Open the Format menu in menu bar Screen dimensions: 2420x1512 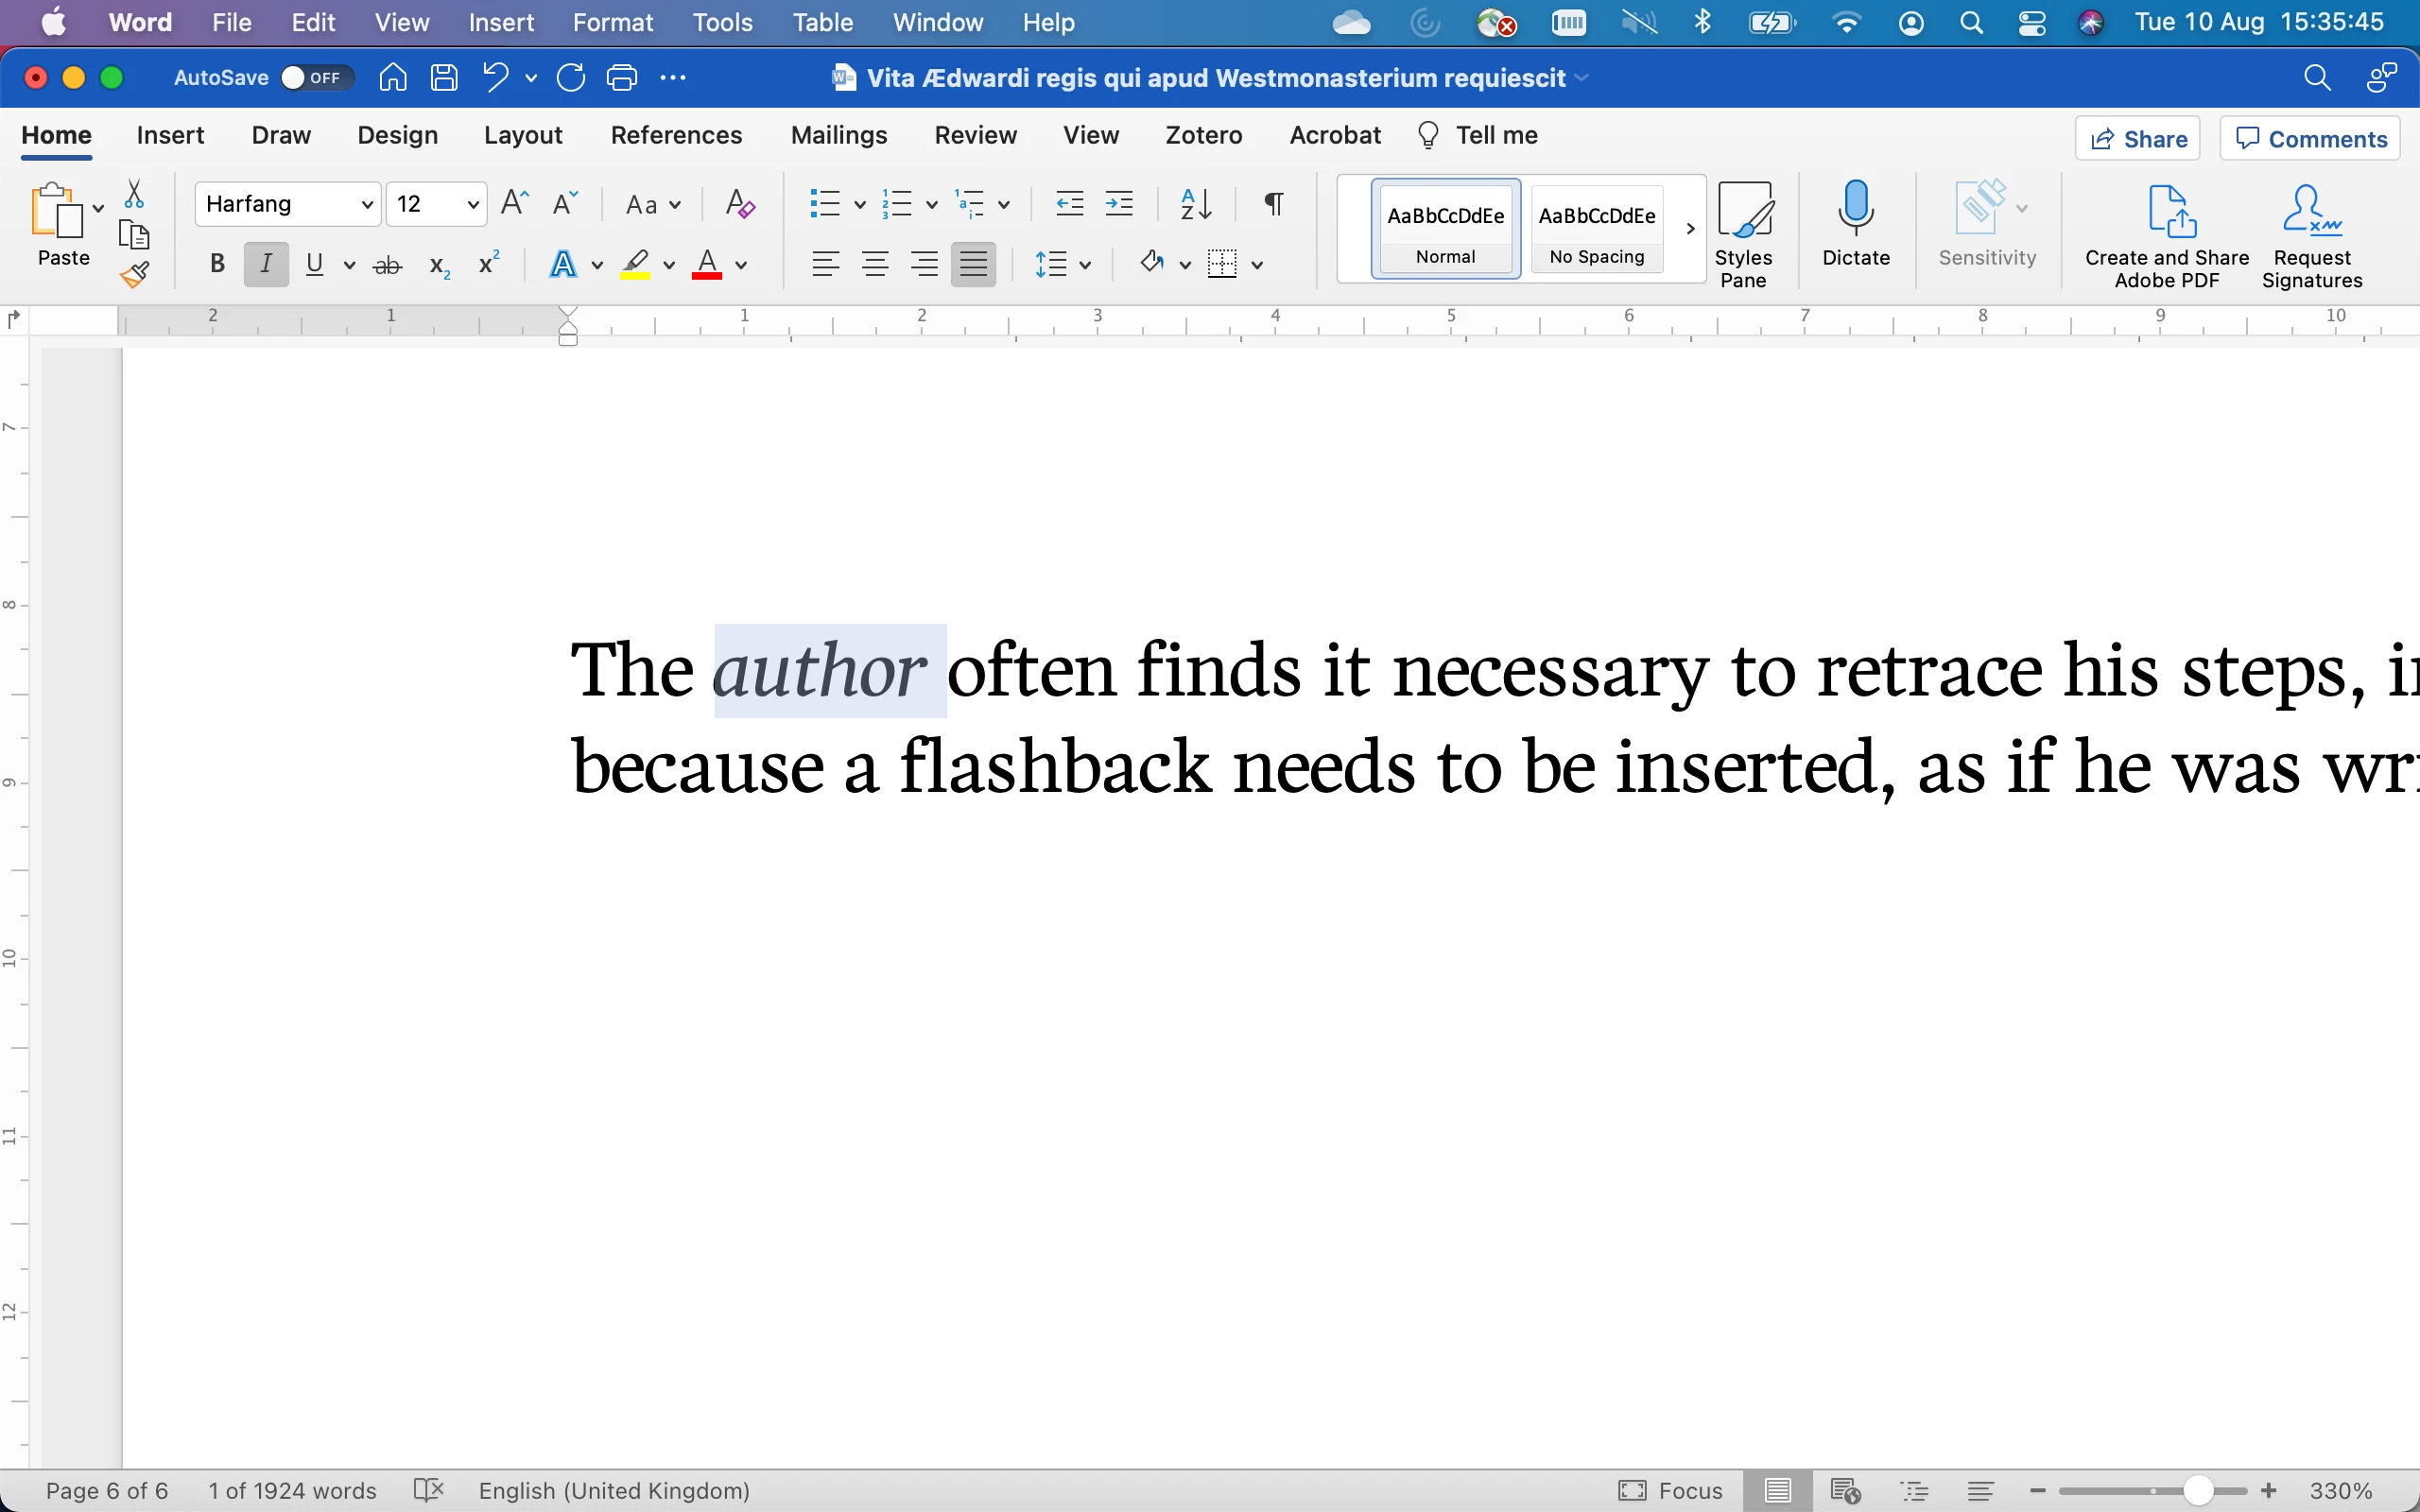point(612,22)
